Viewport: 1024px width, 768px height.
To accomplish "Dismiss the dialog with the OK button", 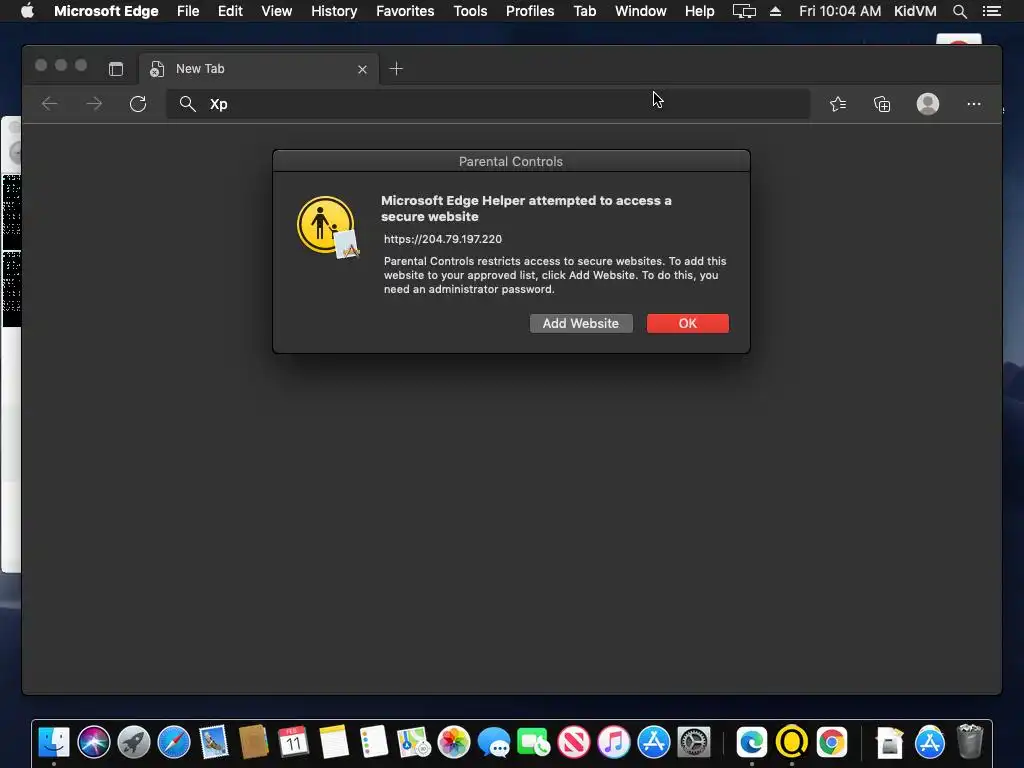I will [688, 323].
